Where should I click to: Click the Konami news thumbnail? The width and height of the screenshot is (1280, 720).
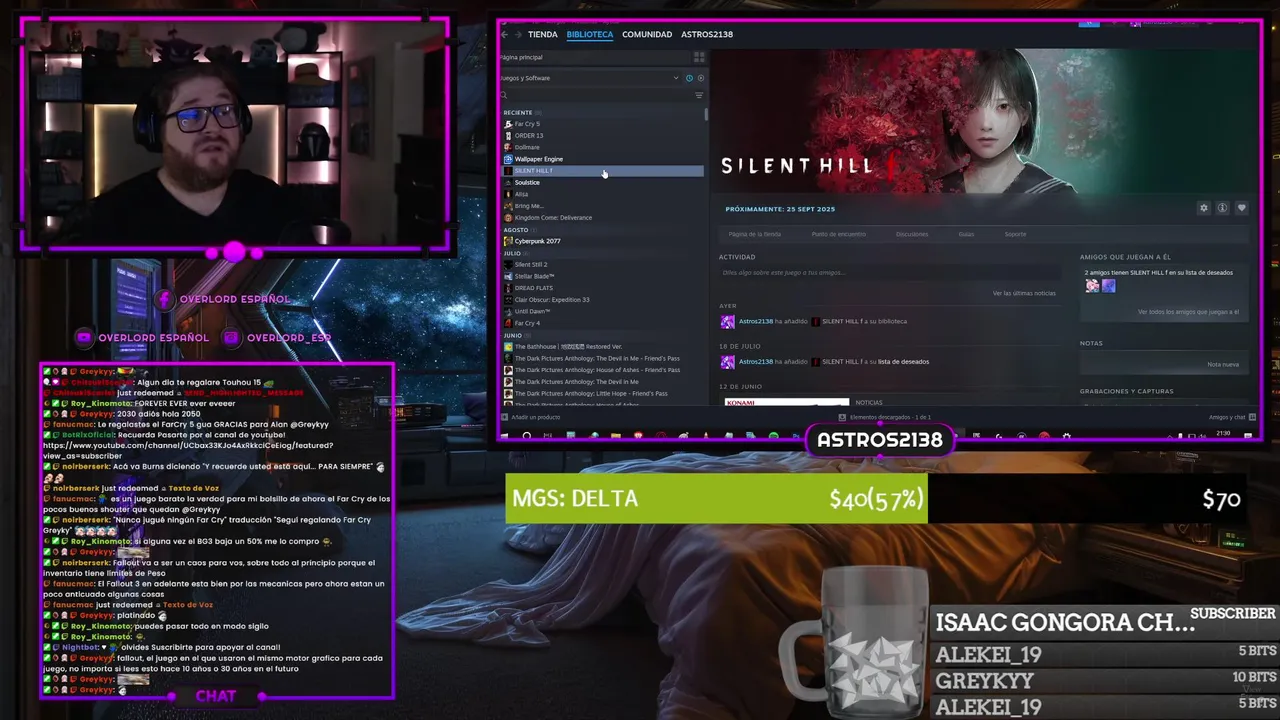point(787,402)
